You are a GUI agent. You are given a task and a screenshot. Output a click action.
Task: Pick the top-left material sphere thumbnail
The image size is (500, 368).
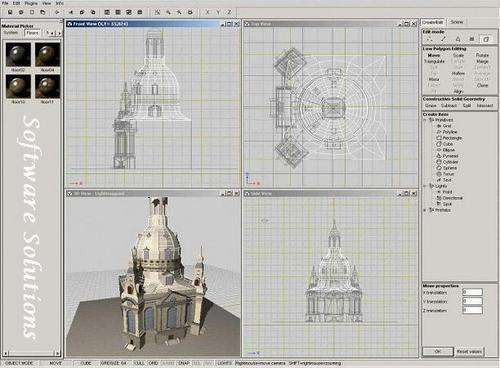(x=18, y=55)
